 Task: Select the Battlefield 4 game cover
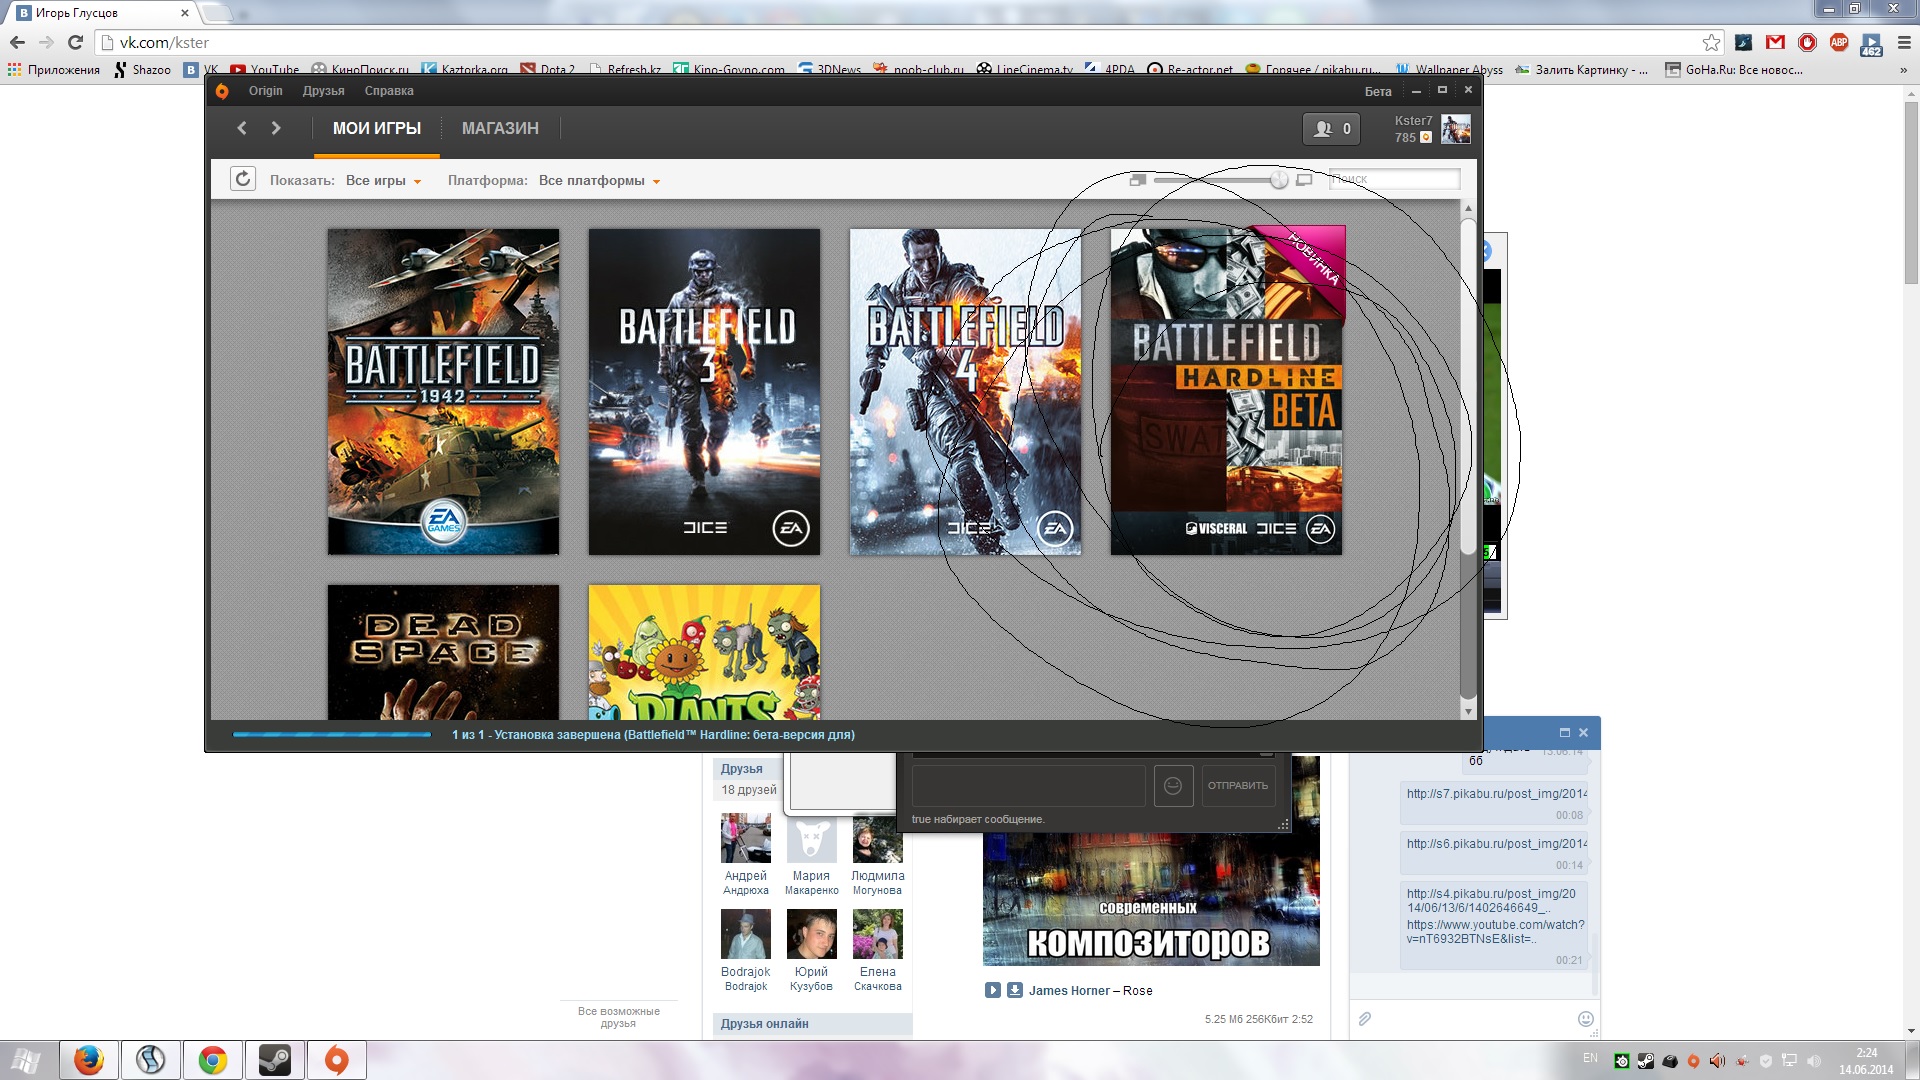click(965, 392)
